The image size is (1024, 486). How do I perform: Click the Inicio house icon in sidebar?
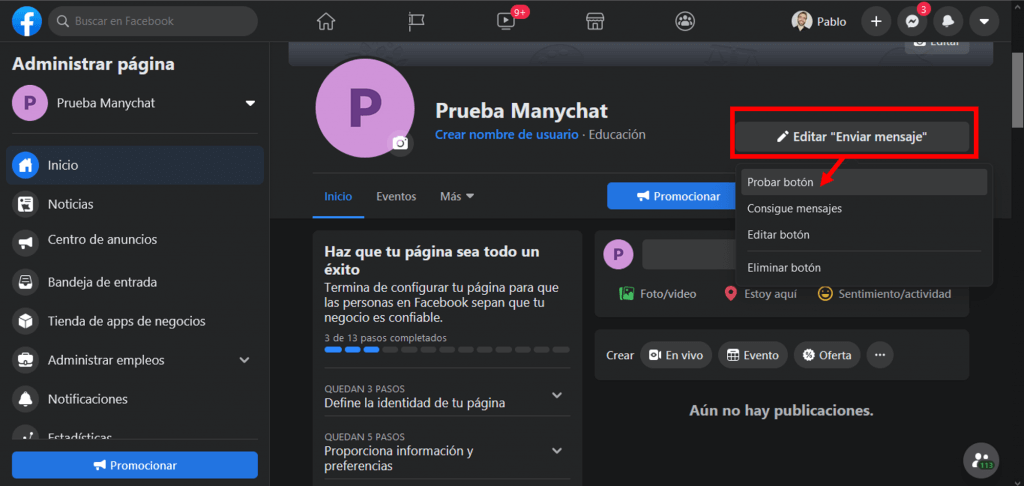25,165
